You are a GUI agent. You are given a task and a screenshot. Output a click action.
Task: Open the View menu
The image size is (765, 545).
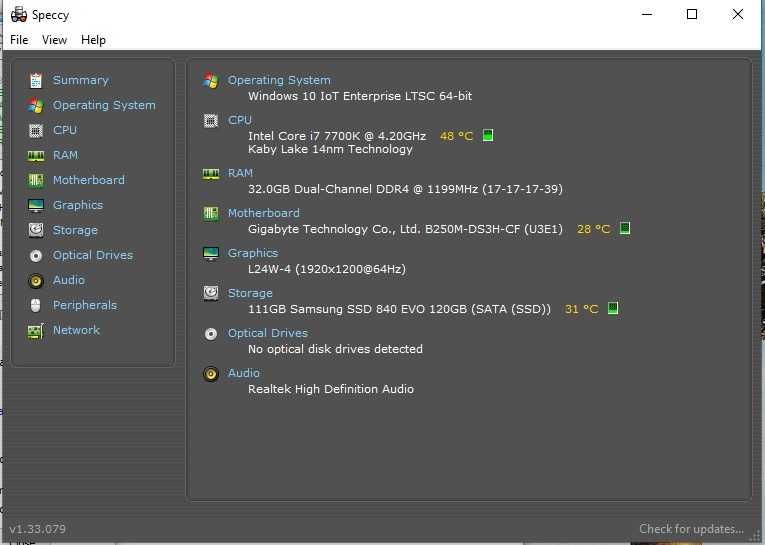(54, 40)
